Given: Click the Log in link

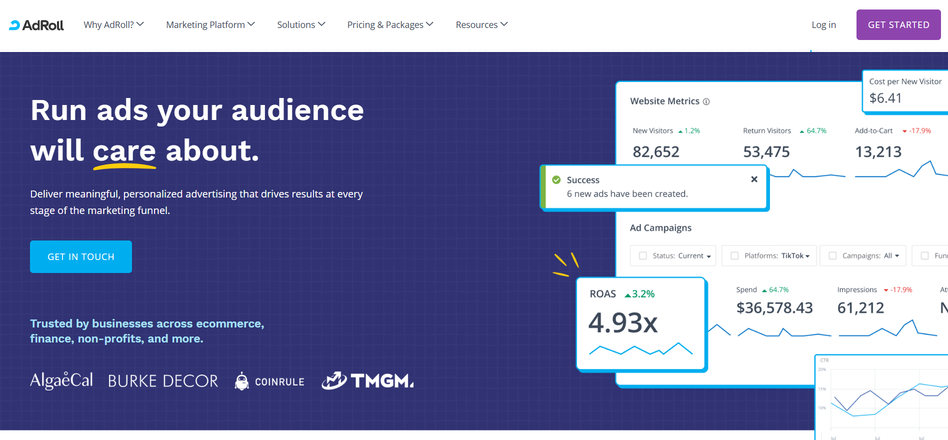Looking at the screenshot, I should 823,25.
